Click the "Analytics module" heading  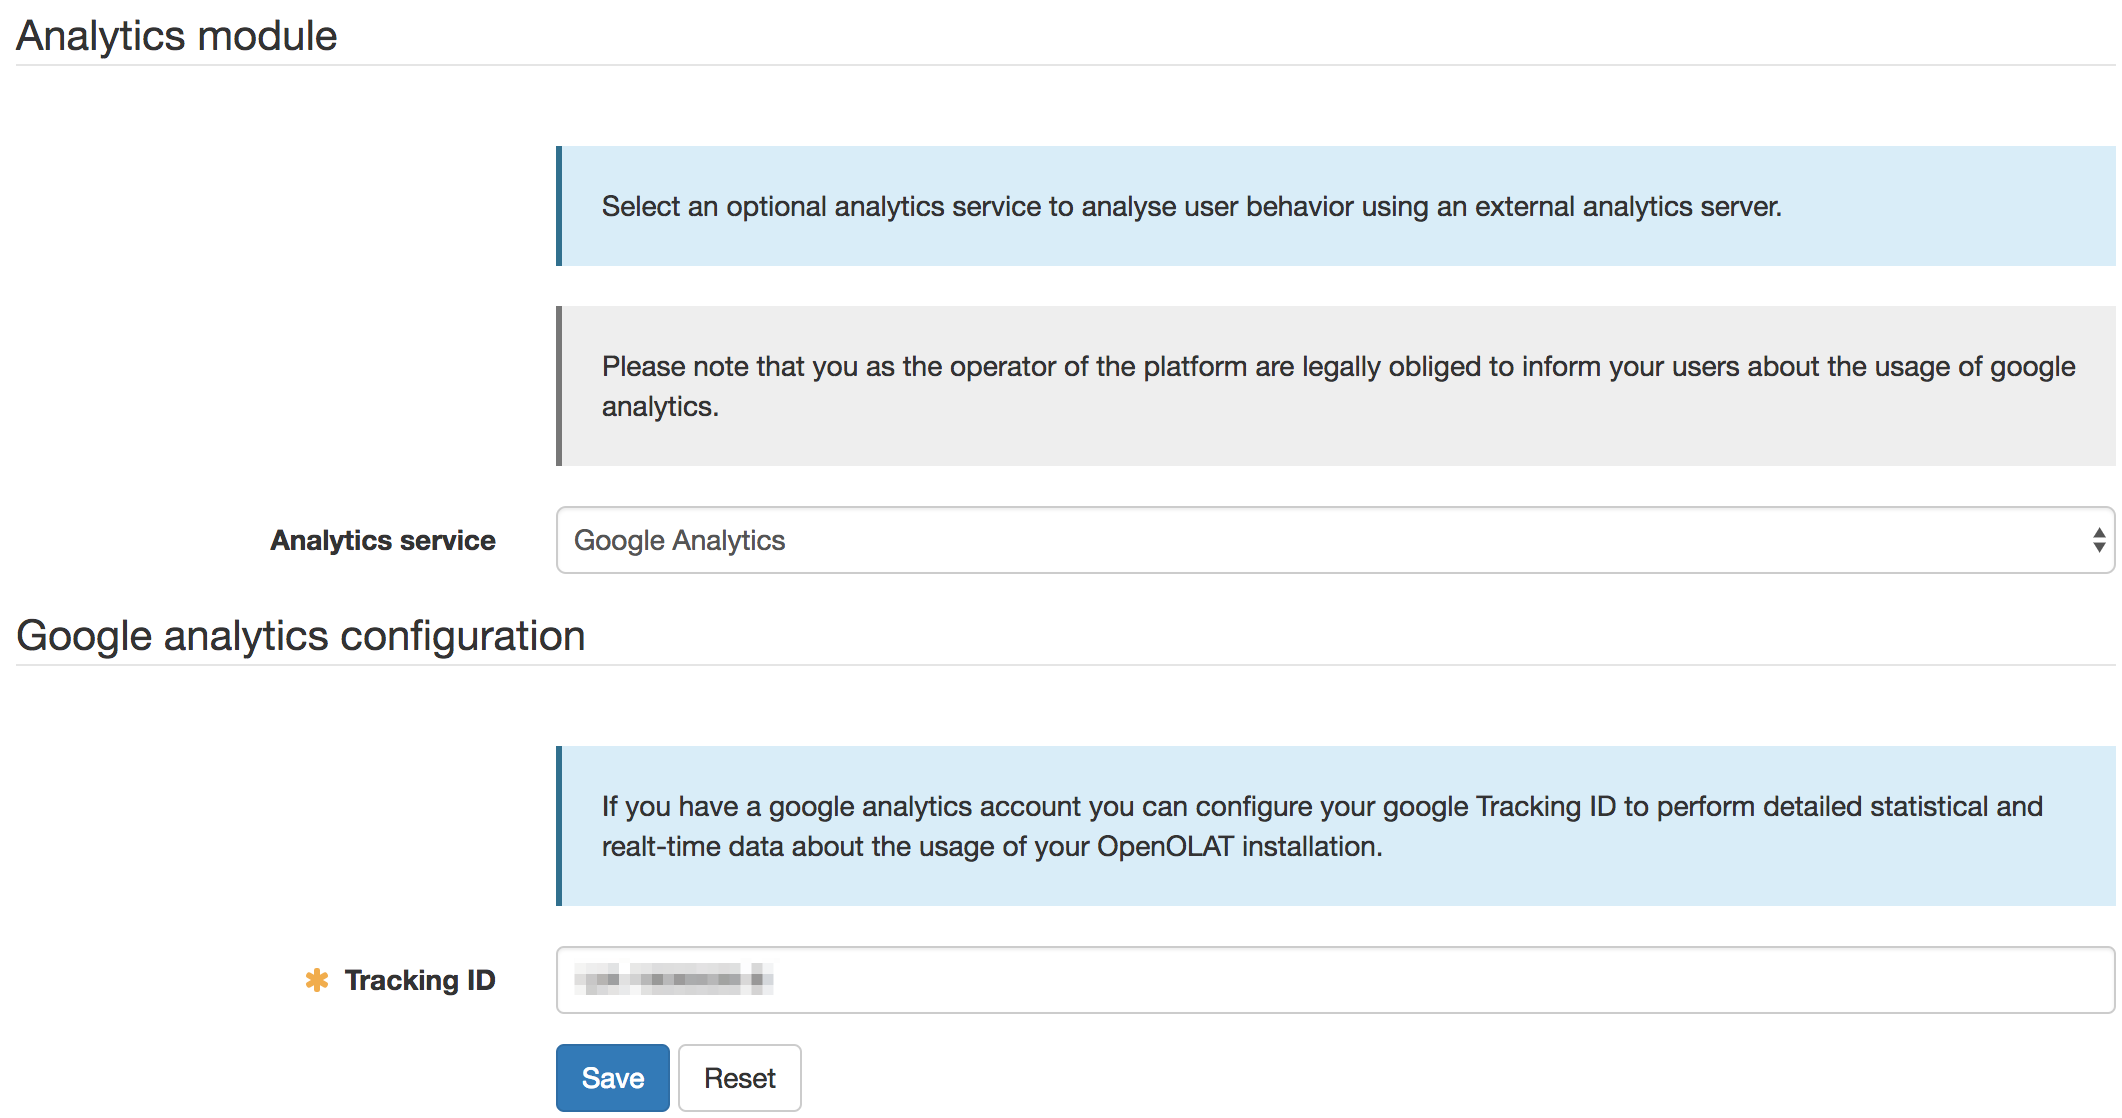coord(177,36)
